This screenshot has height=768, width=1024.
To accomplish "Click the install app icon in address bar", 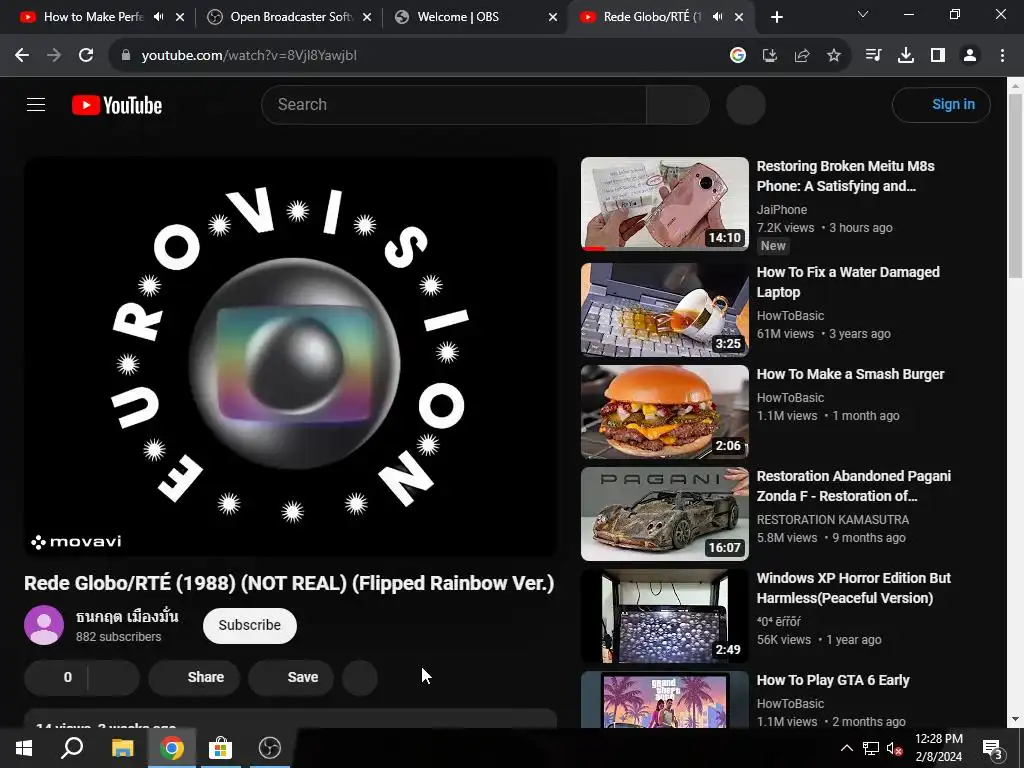I will [x=770, y=56].
